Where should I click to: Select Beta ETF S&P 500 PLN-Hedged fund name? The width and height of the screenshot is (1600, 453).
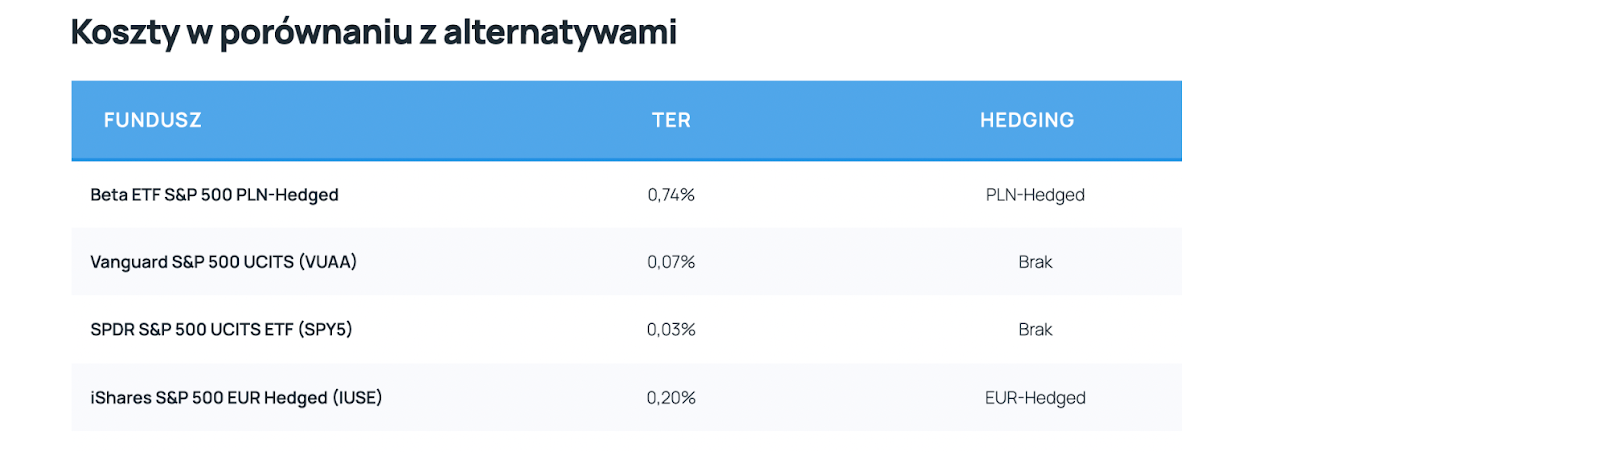[214, 195]
